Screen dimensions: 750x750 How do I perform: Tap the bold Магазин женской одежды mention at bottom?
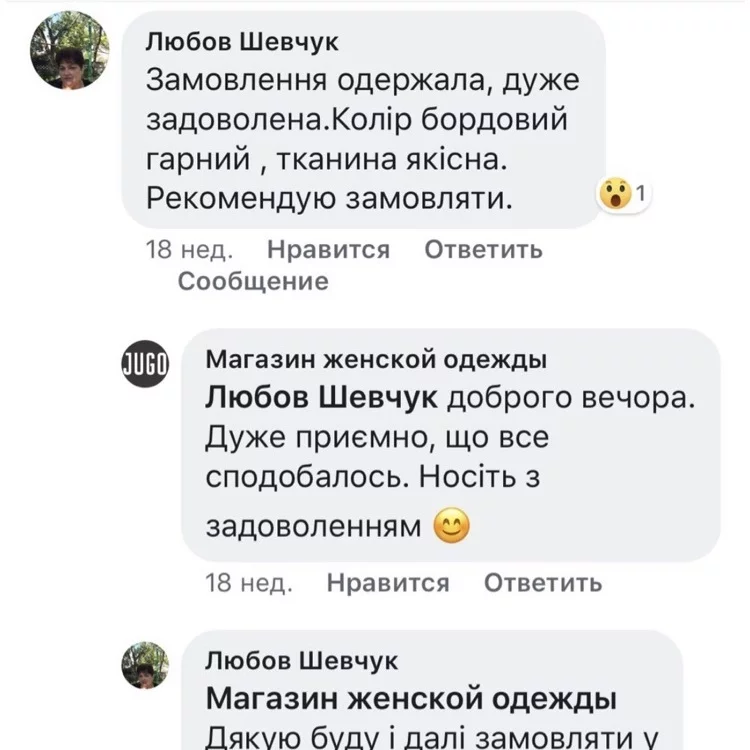point(410,697)
